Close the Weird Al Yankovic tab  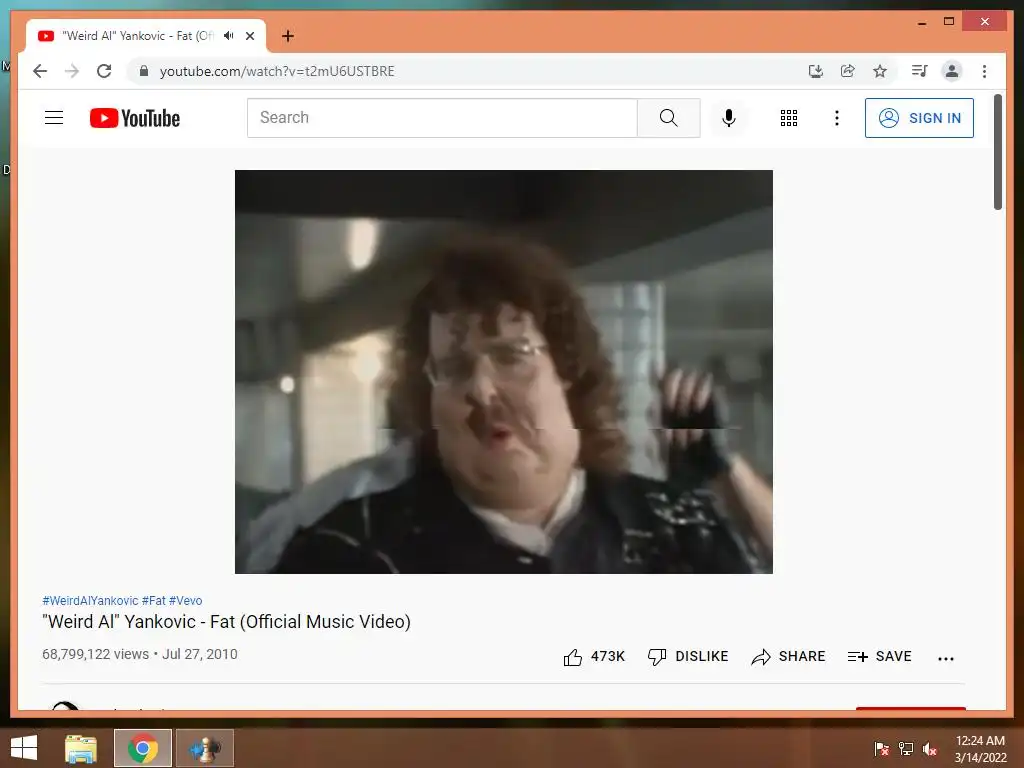pos(250,36)
